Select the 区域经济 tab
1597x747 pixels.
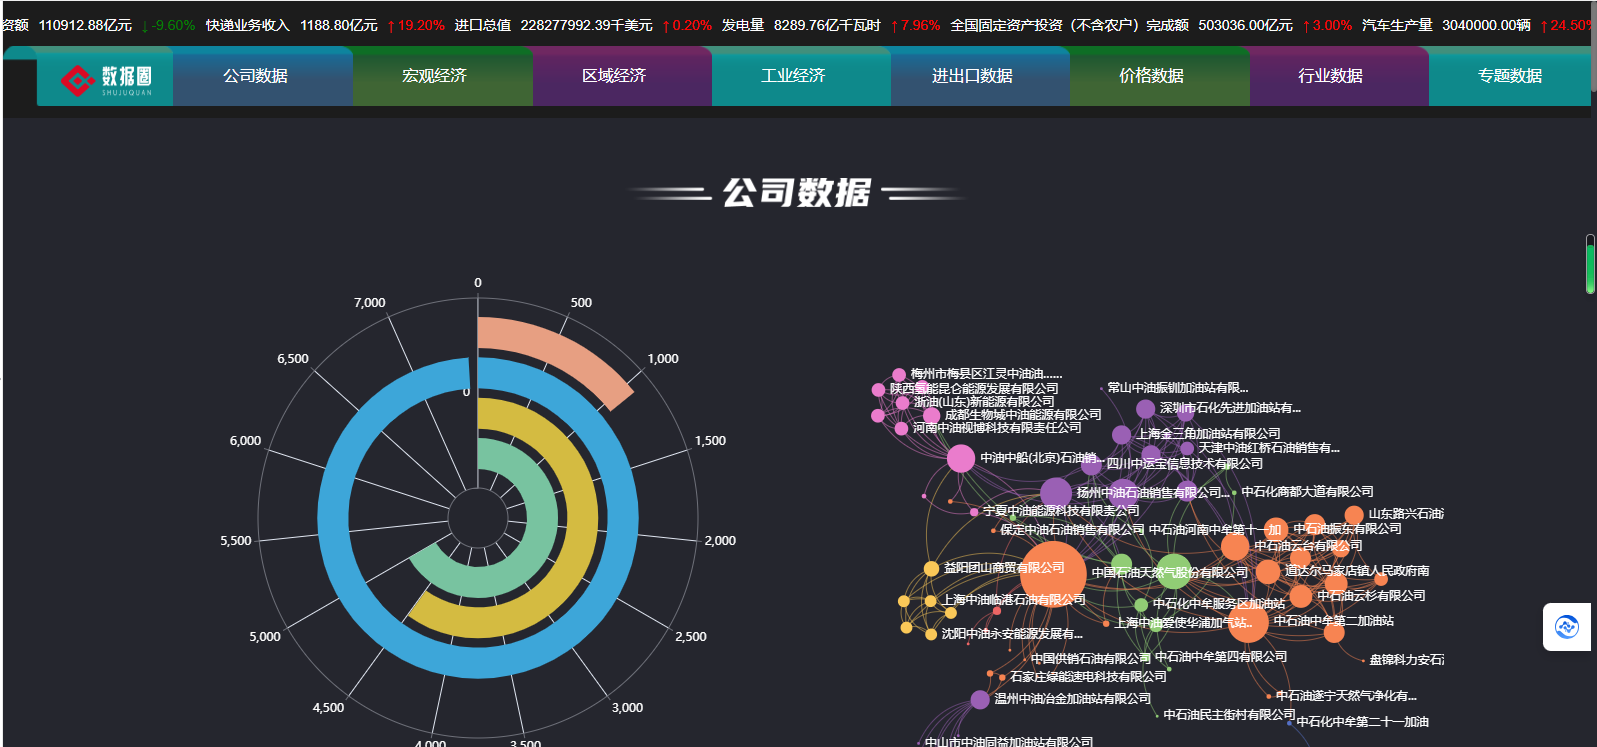coord(614,76)
